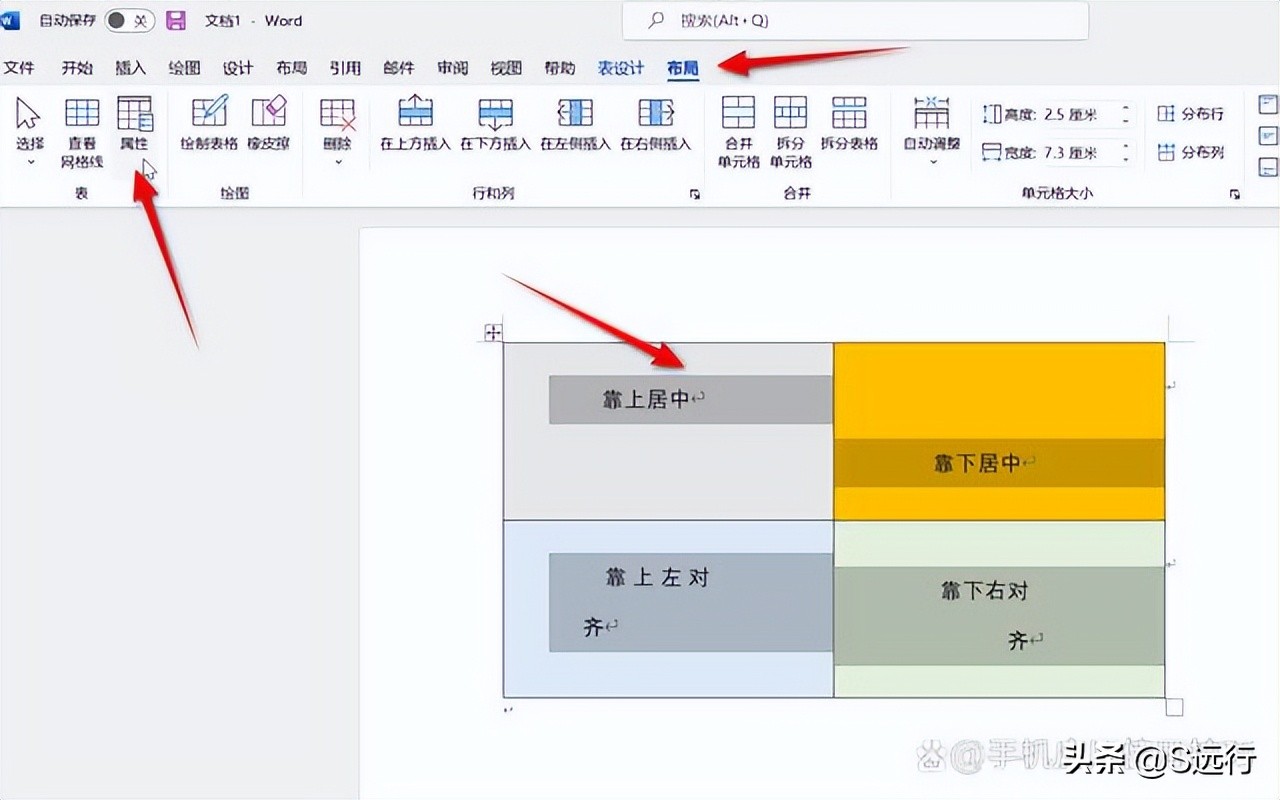Decrease row height with down stepper
The height and width of the screenshot is (800, 1280).
point(1126,120)
